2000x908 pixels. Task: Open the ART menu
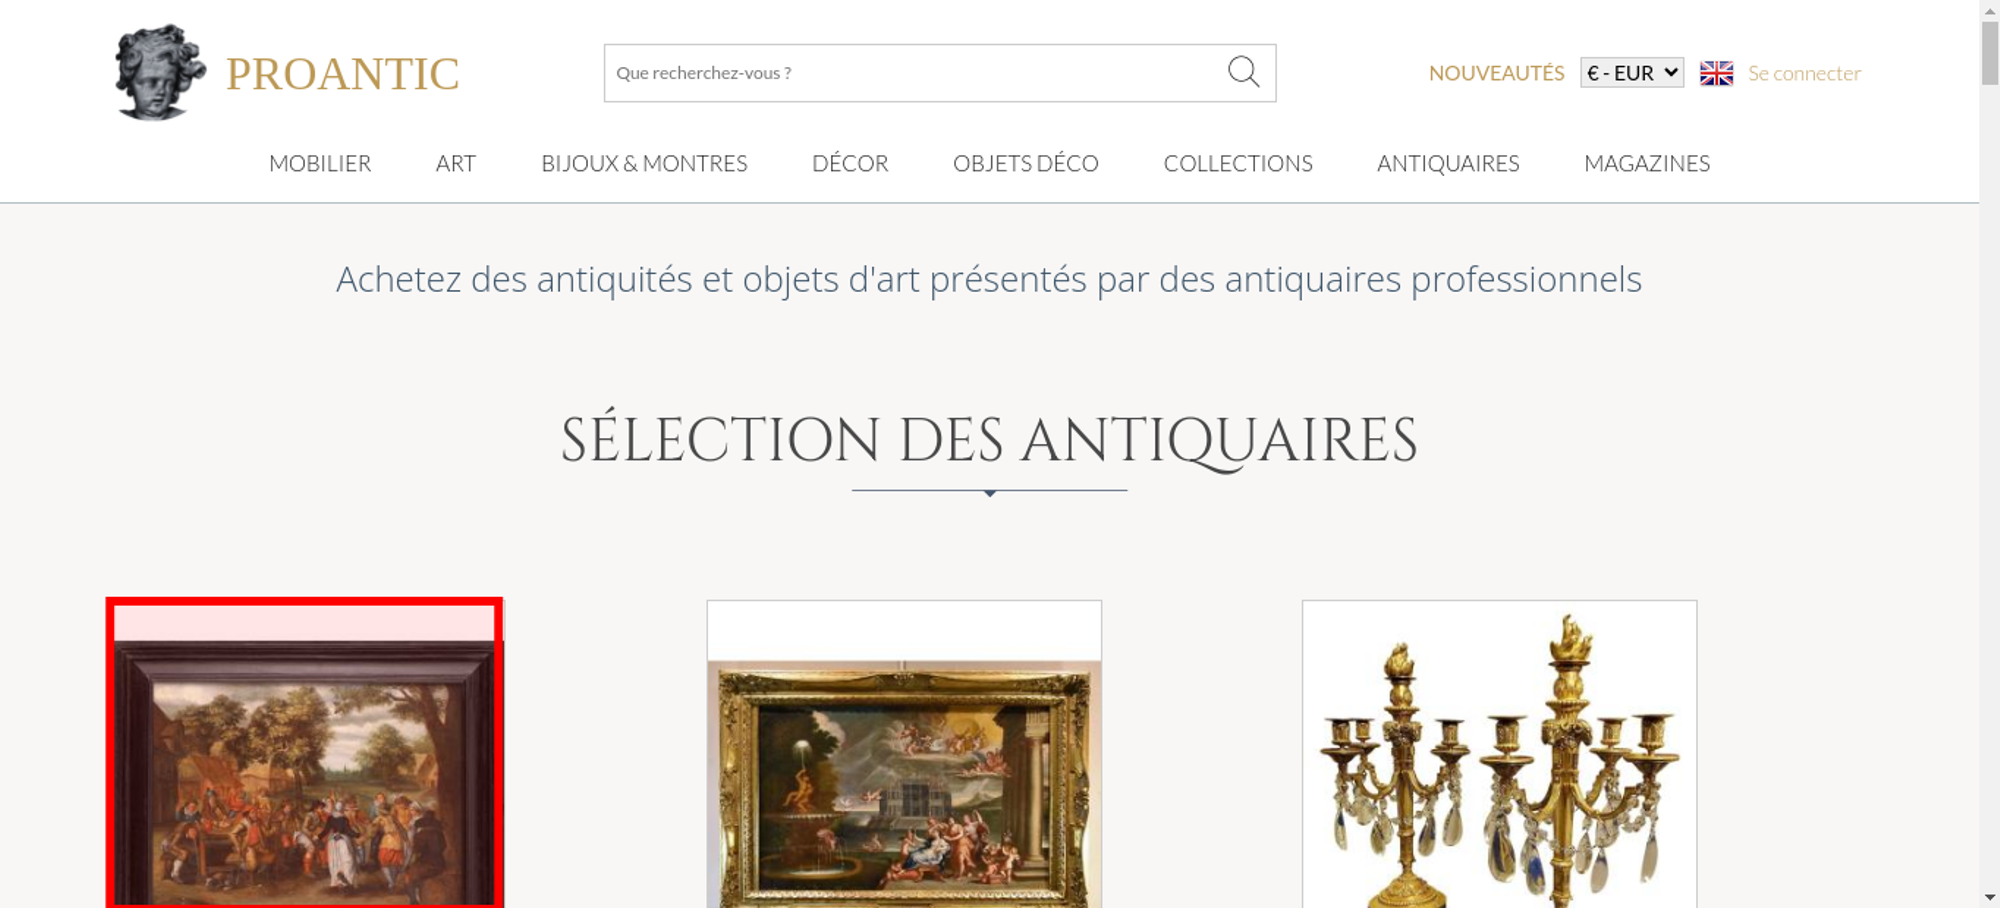click(456, 163)
